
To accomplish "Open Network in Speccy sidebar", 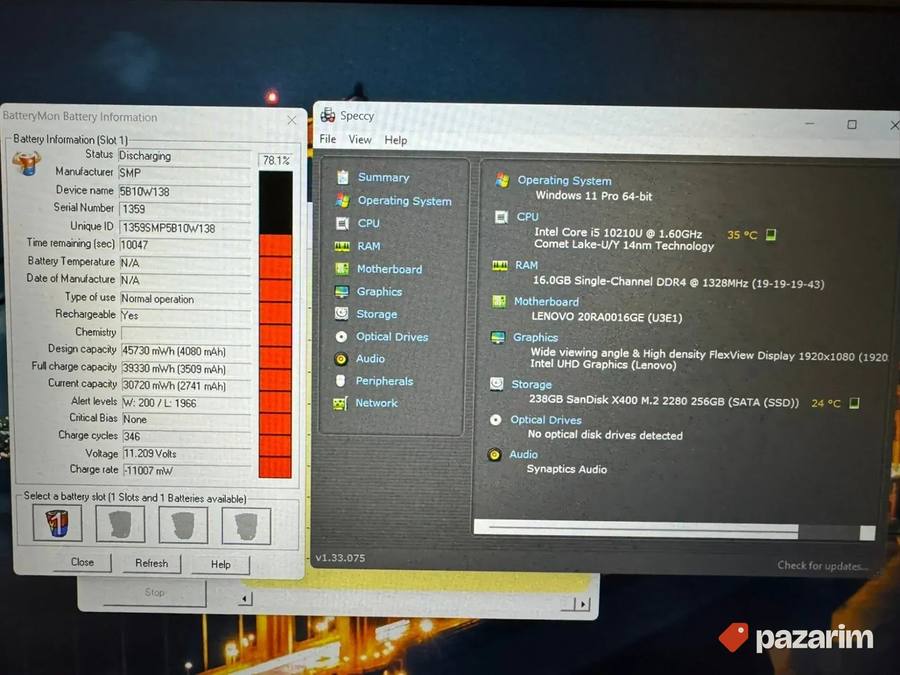I will coord(376,403).
